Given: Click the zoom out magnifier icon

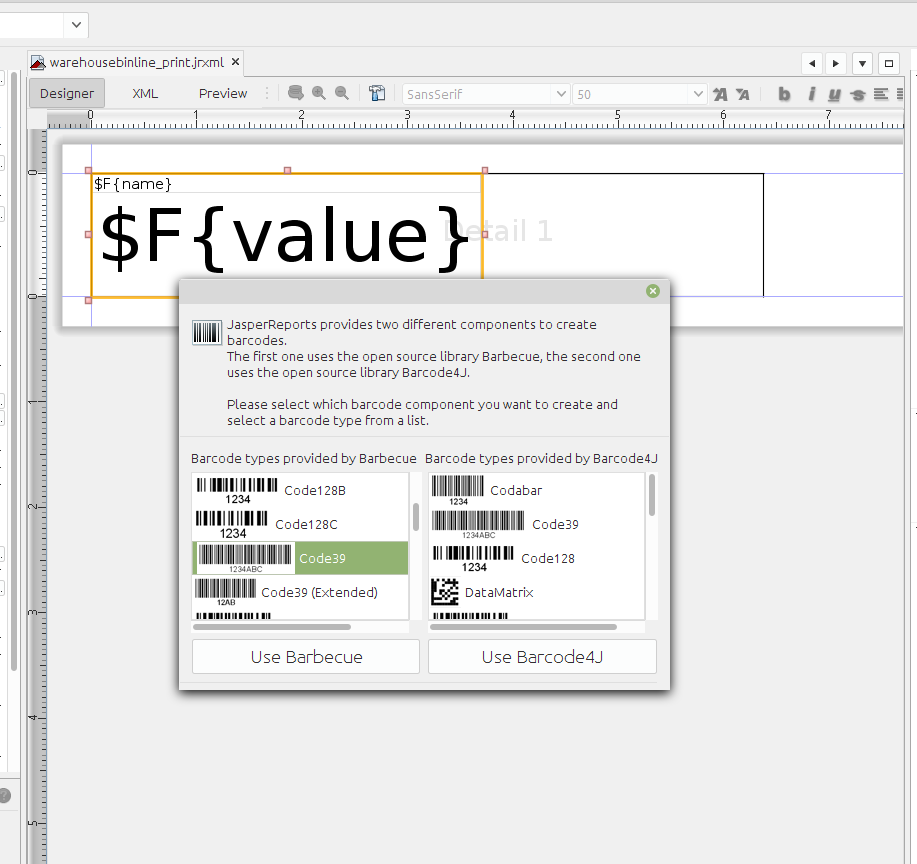Looking at the screenshot, I should pos(342,94).
